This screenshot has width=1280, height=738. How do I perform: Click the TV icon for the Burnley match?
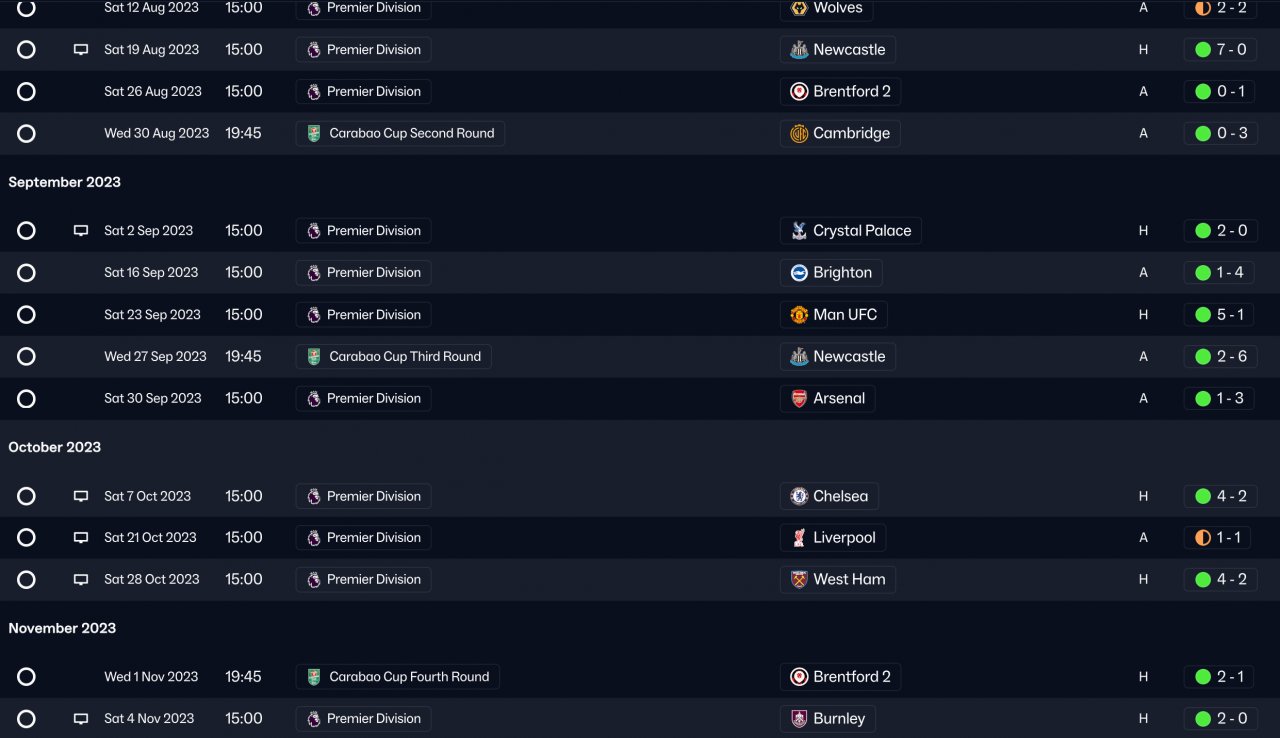pos(81,719)
